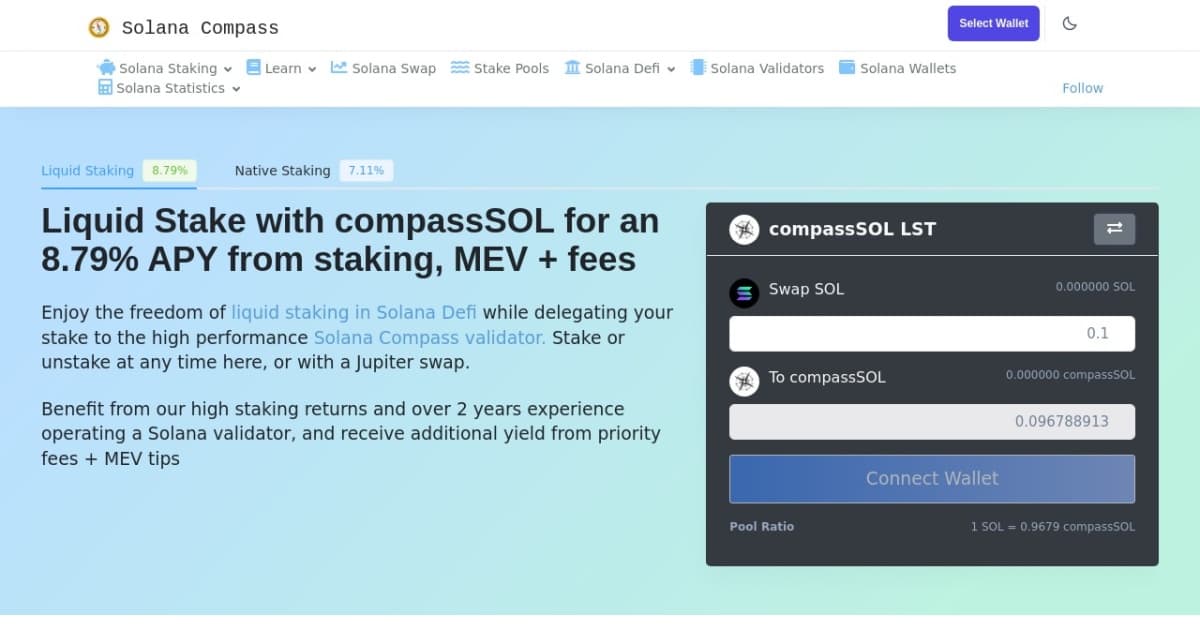Switch to the Native Staking tab
This screenshot has width=1200, height=630.
(283, 171)
